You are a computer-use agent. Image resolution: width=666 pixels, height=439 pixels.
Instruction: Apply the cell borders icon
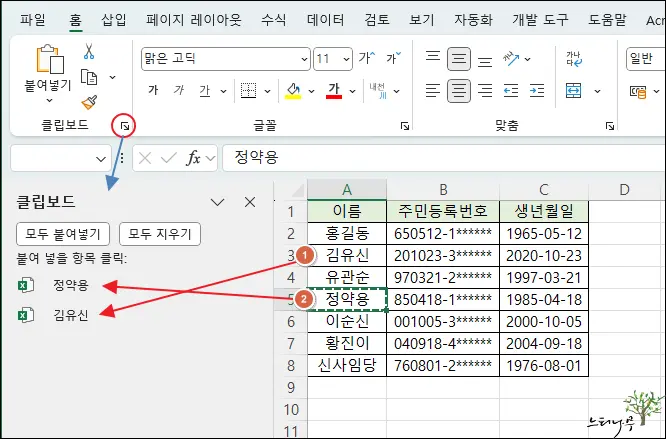tap(248, 90)
